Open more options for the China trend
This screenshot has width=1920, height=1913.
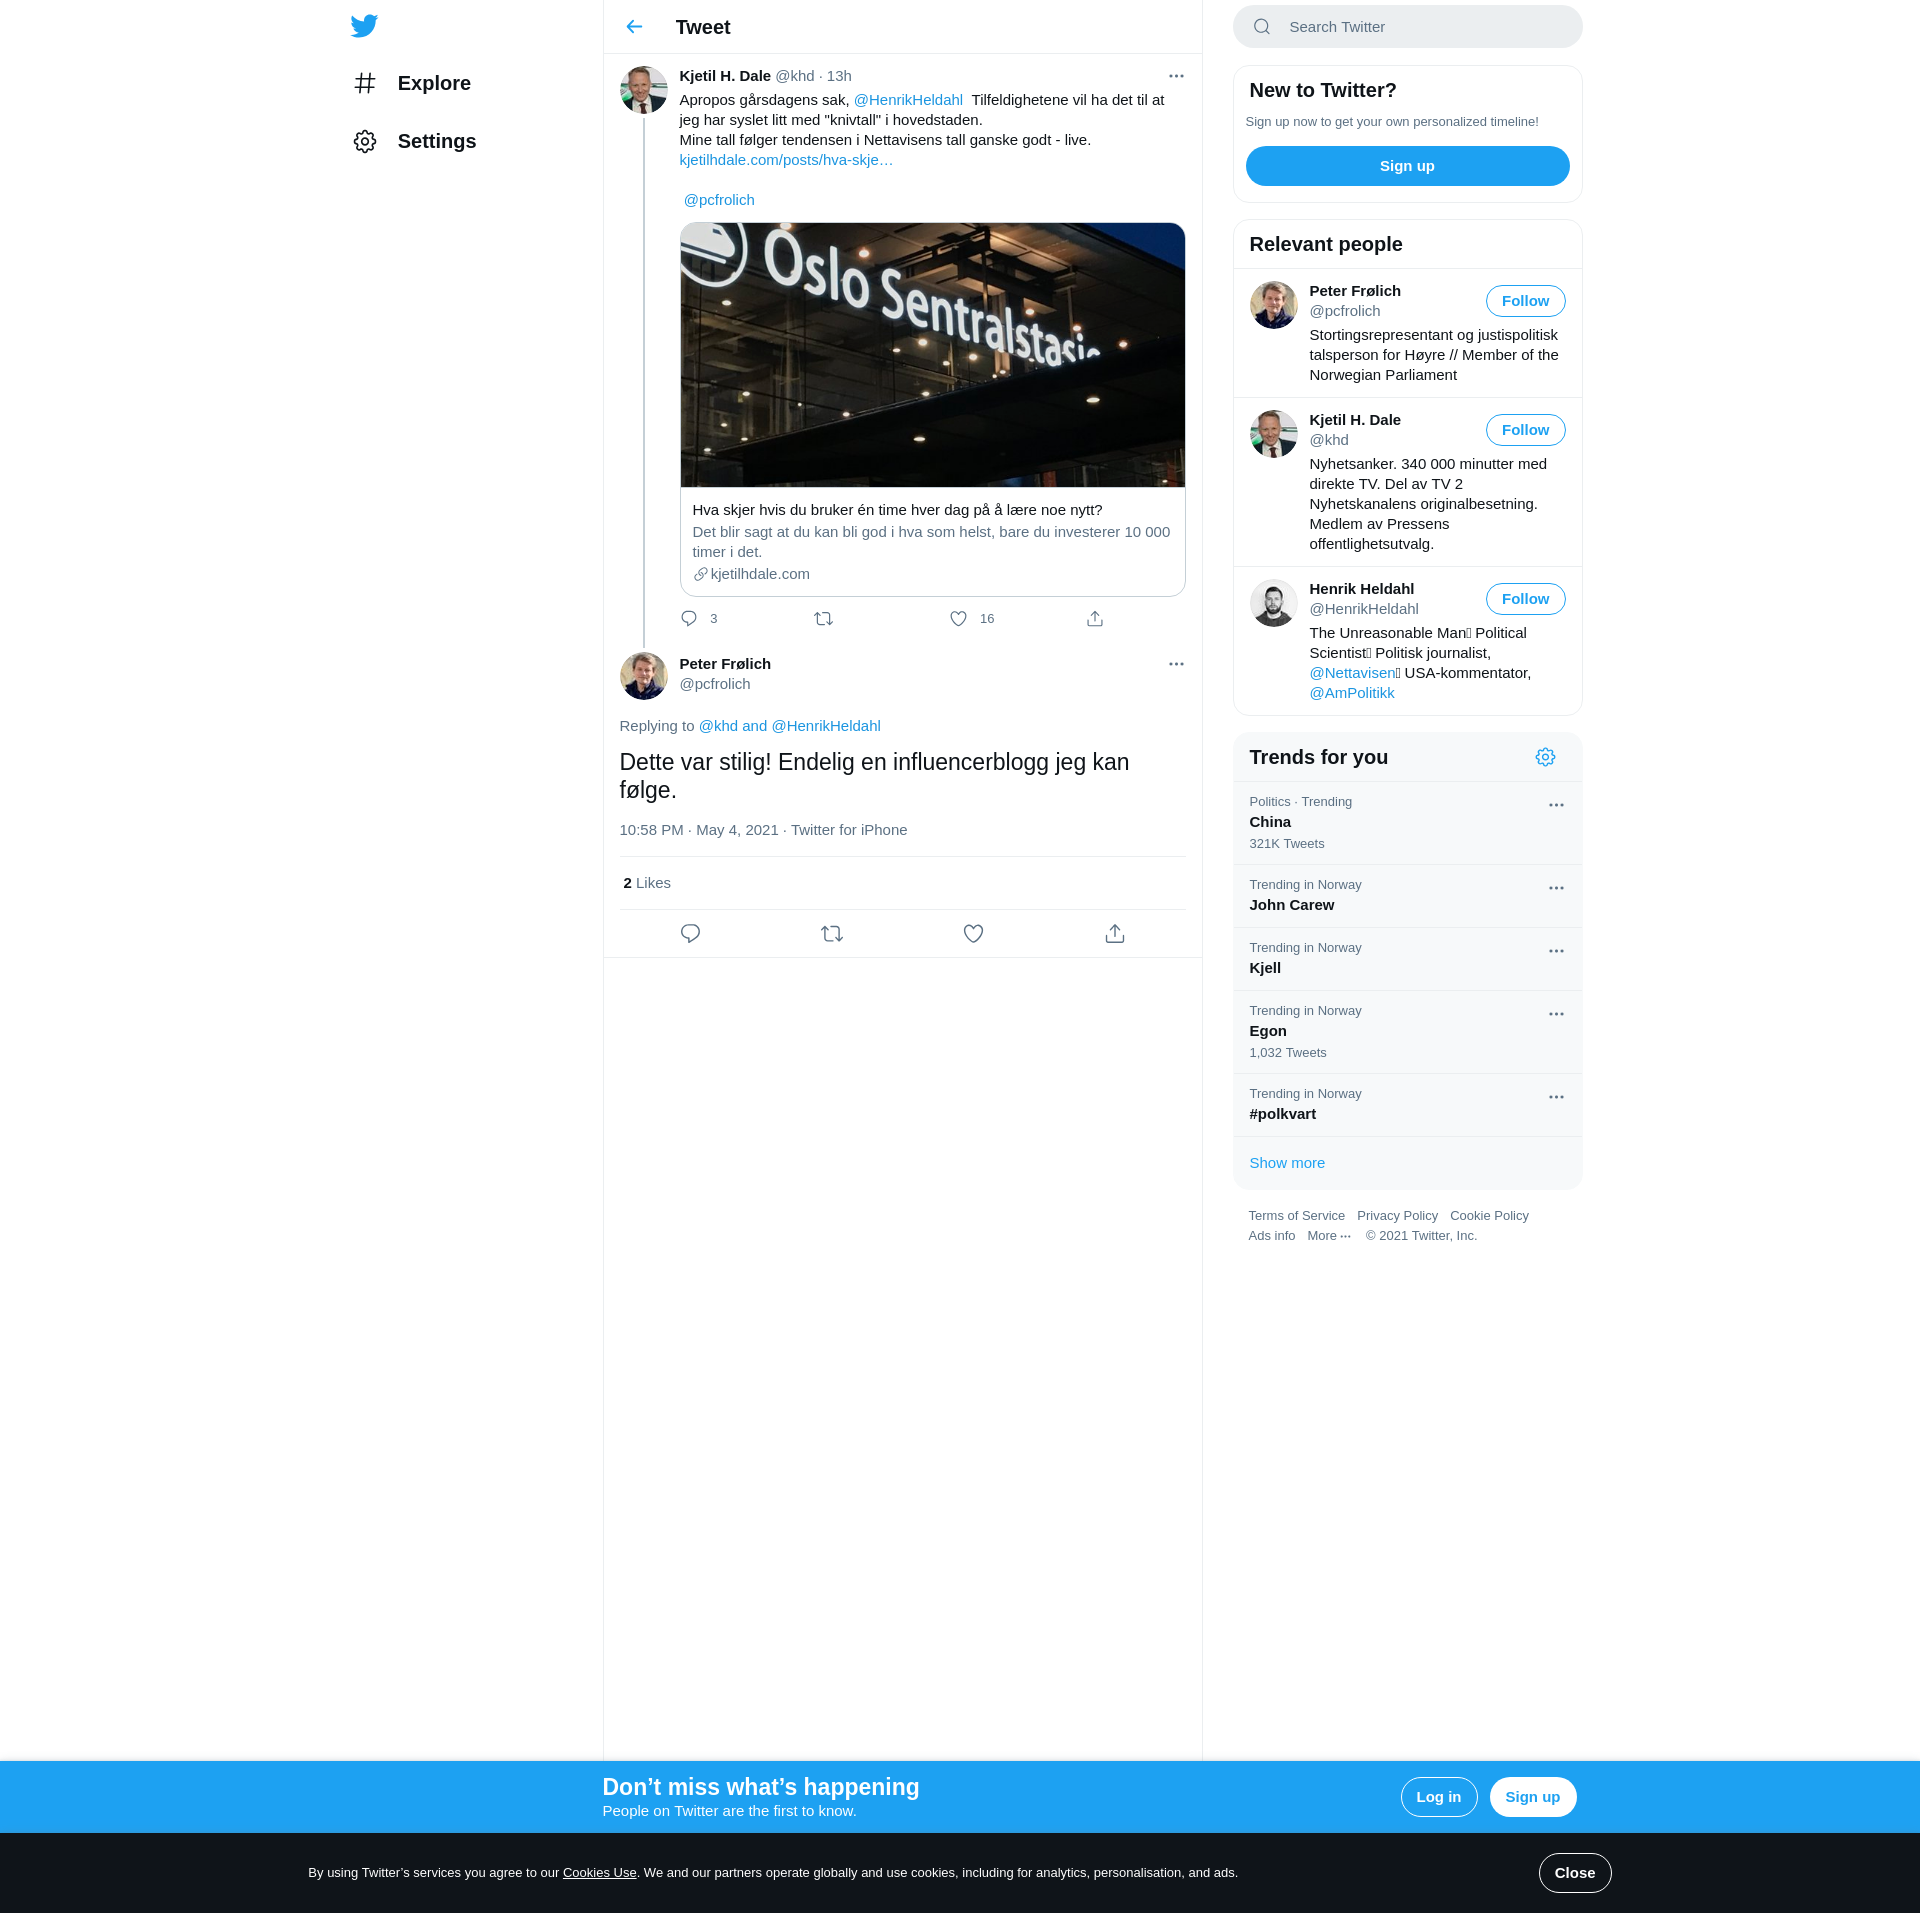click(x=1556, y=805)
